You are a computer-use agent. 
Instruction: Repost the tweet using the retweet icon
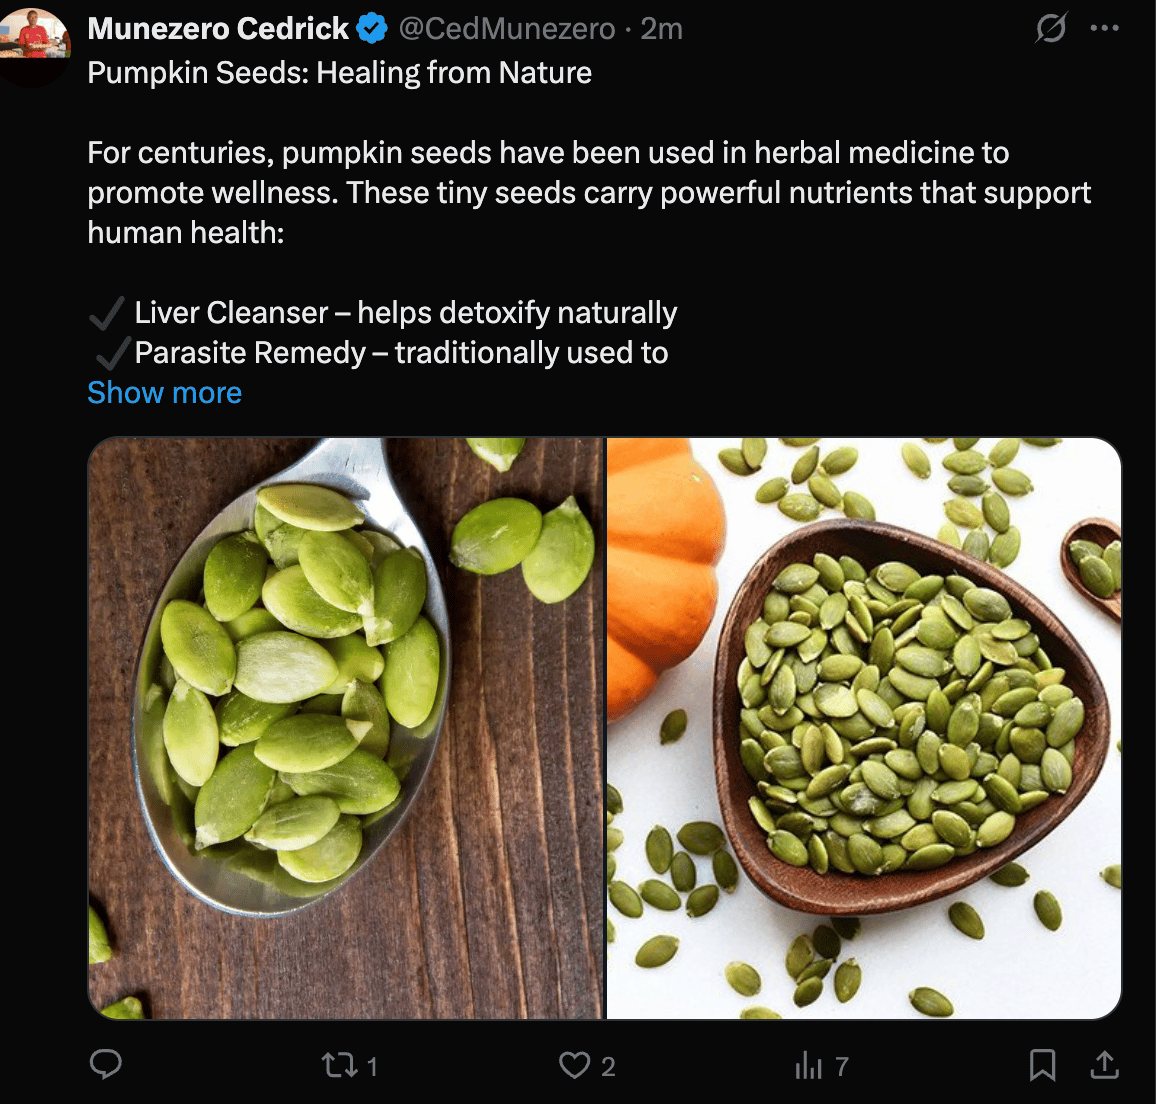click(340, 1065)
